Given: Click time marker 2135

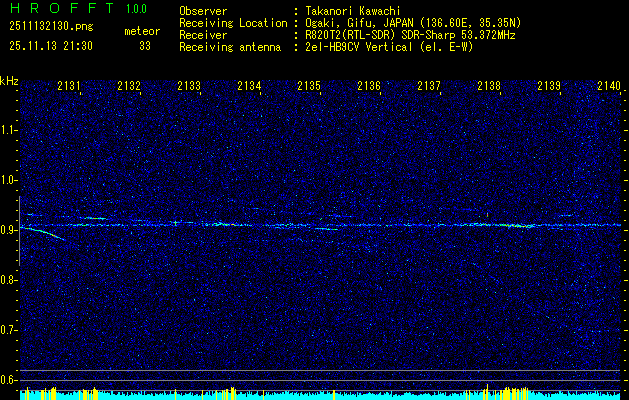Looking at the screenshot, I should pos(309,85).
